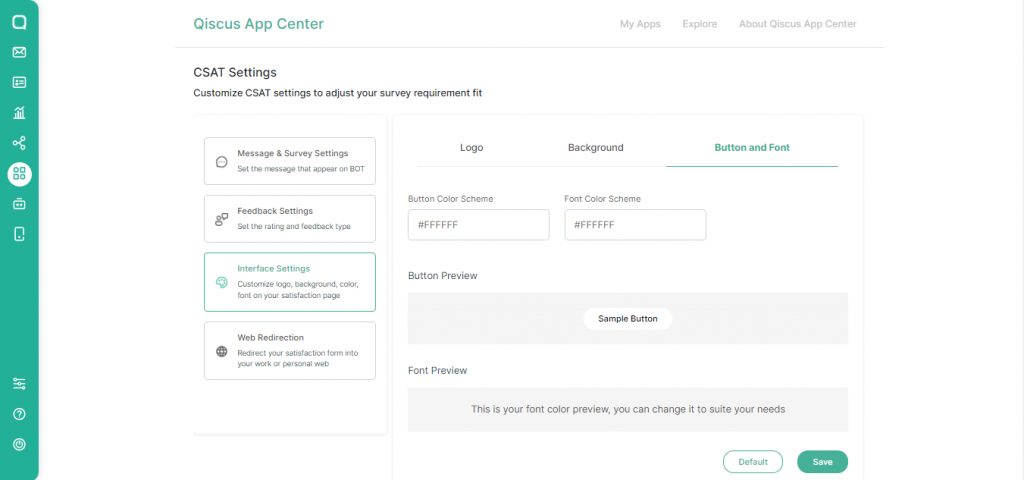The width and height of the screenshot is (1024, 480).
Task: Open the settings sliders icon in sidebar
Action: pyautogui.click(x=19, y=384)
